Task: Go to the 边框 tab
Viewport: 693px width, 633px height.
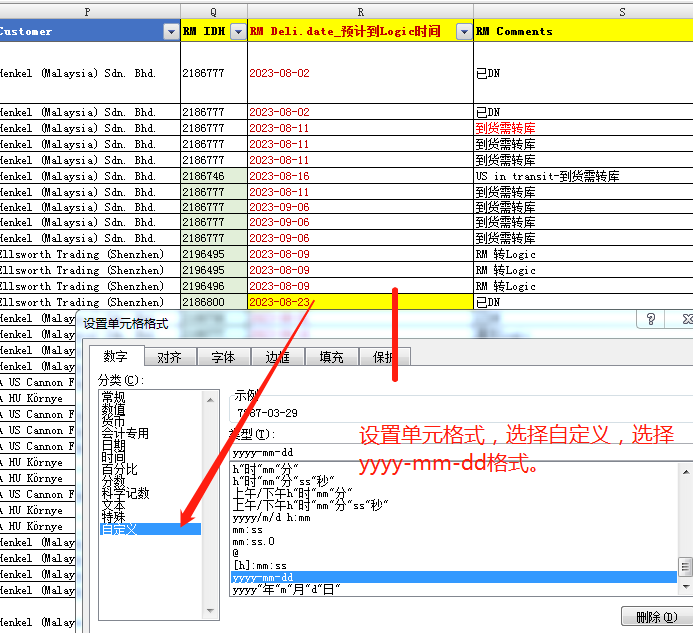Action: tap(277, 357)
